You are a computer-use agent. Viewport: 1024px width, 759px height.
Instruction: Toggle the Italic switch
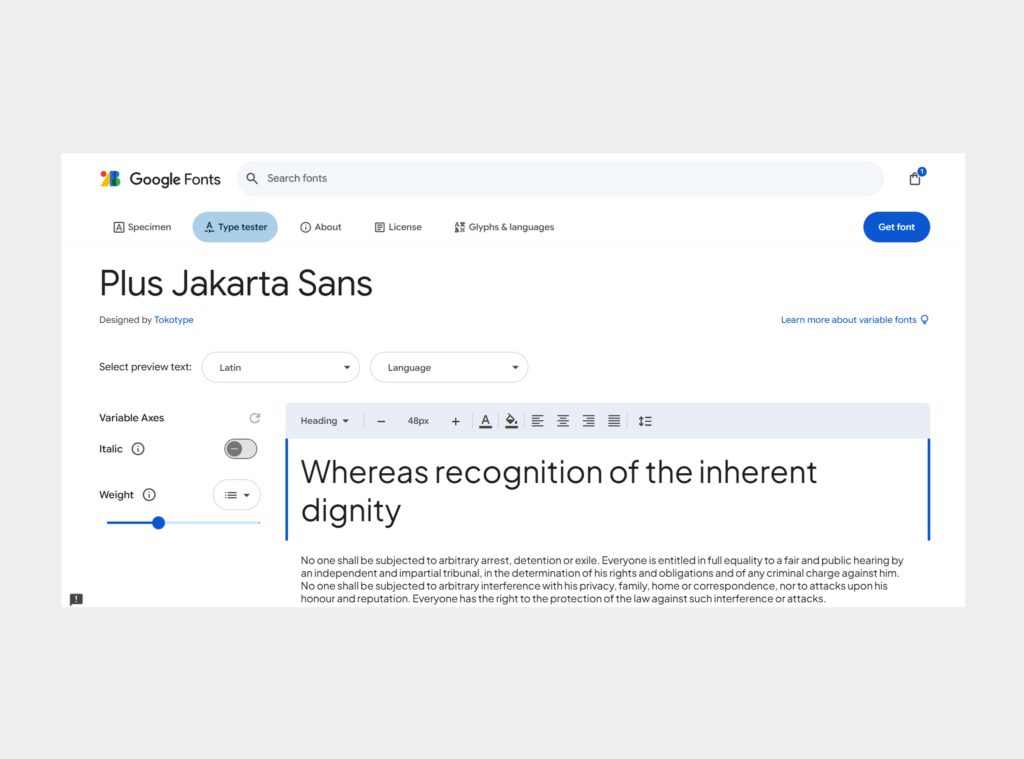coord(241,449)
